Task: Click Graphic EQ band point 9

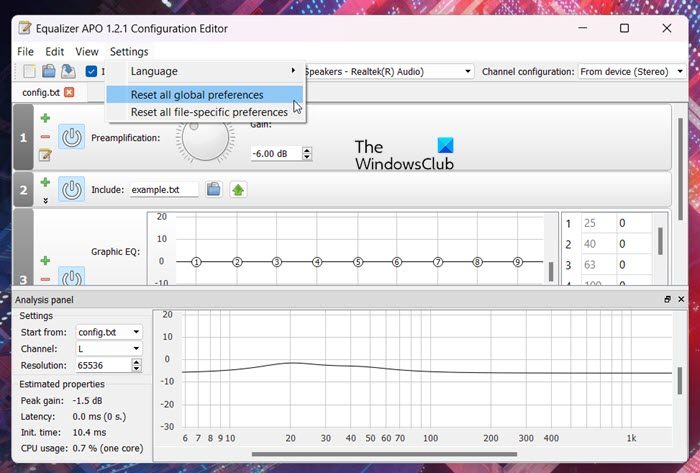Action: (517, 262)
